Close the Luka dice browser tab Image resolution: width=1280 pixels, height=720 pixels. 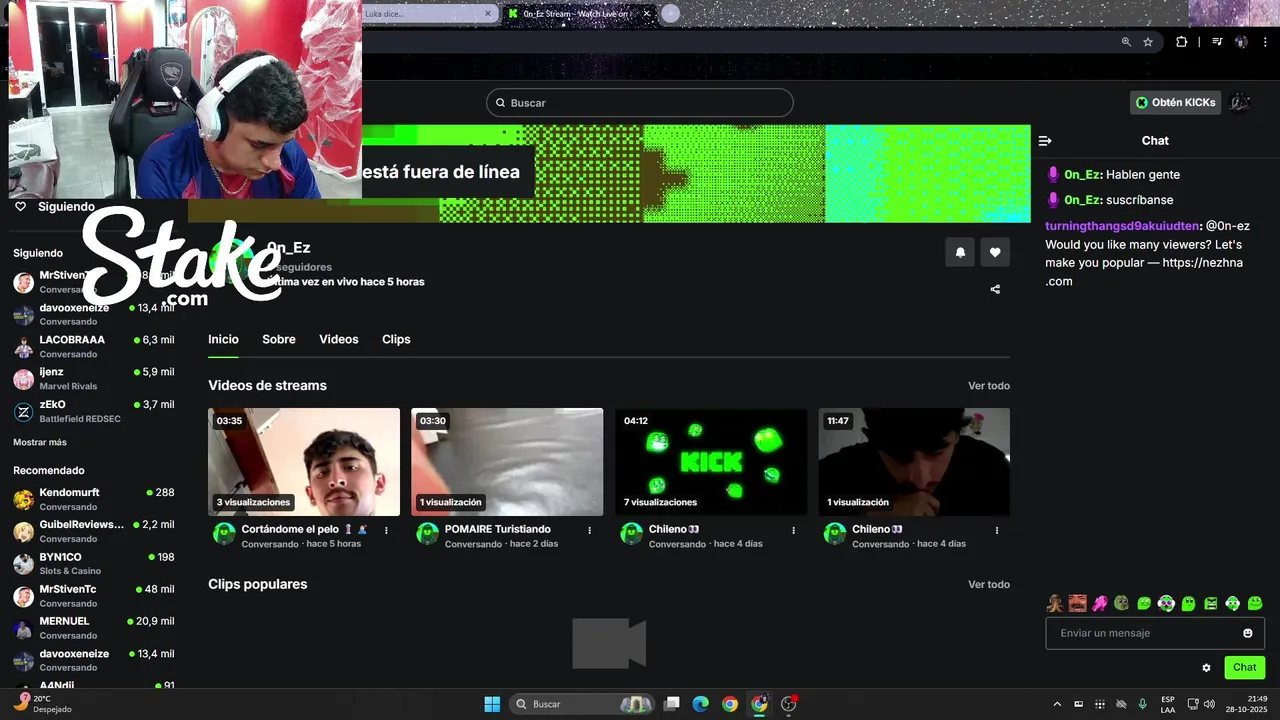(488, 13)
